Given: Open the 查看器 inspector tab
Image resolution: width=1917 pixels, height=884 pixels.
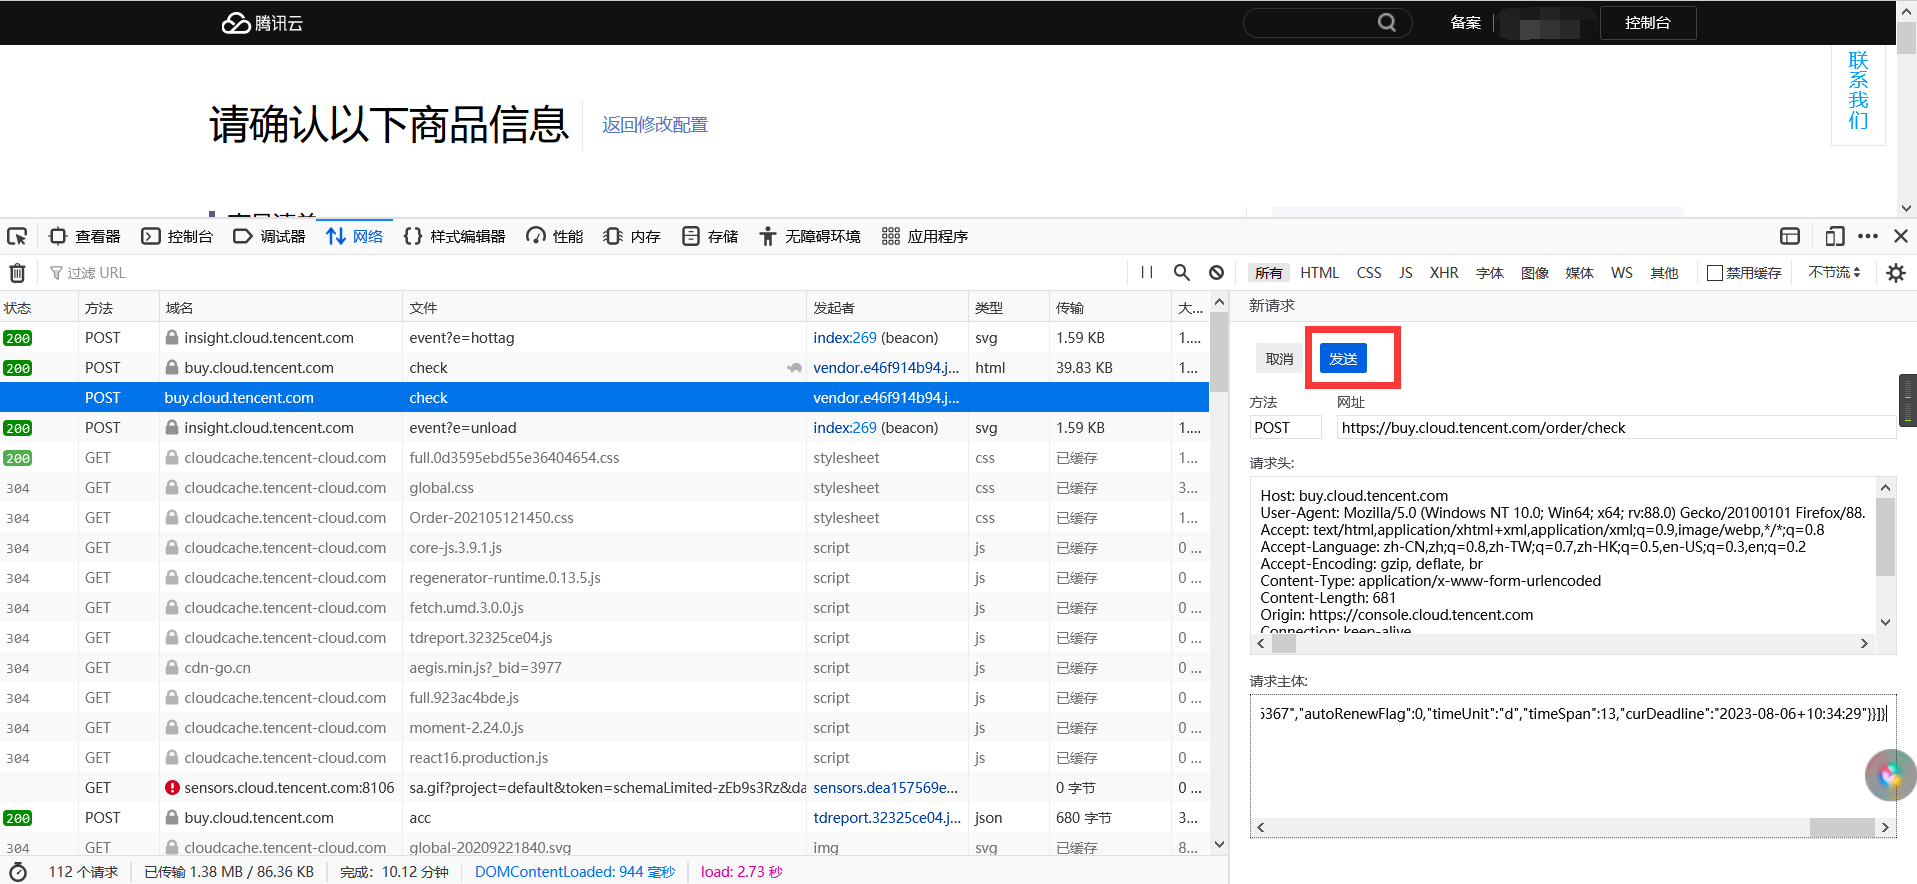Looking at the screenshot, I should point(85,236).
